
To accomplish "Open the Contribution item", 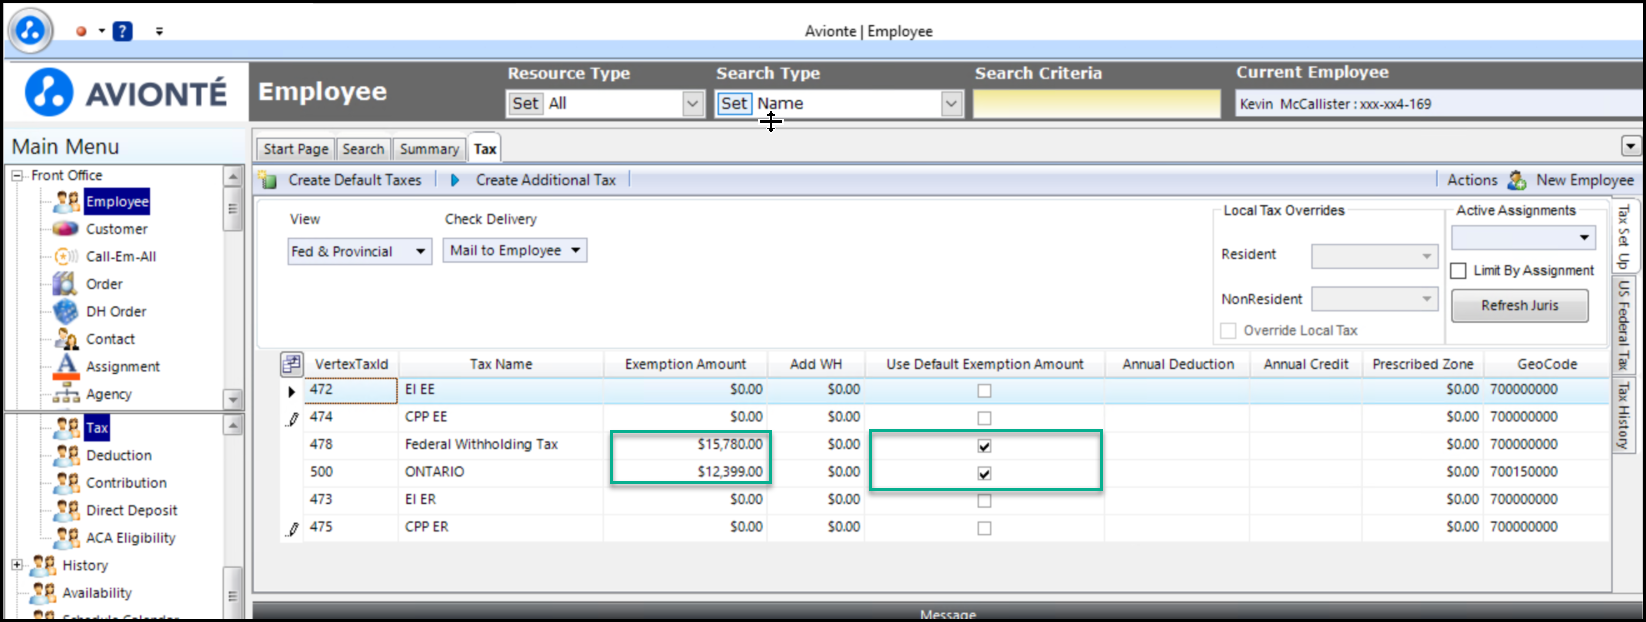I will pos(126,482).
